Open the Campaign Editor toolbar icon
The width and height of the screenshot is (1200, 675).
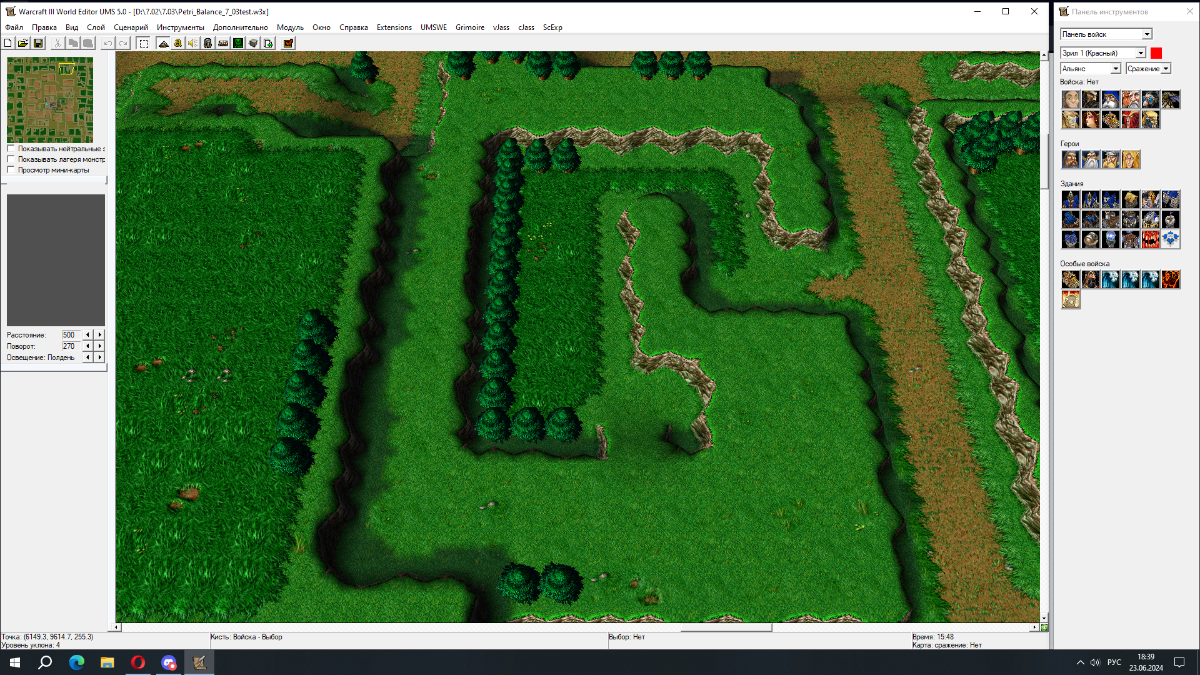[222, 43]
